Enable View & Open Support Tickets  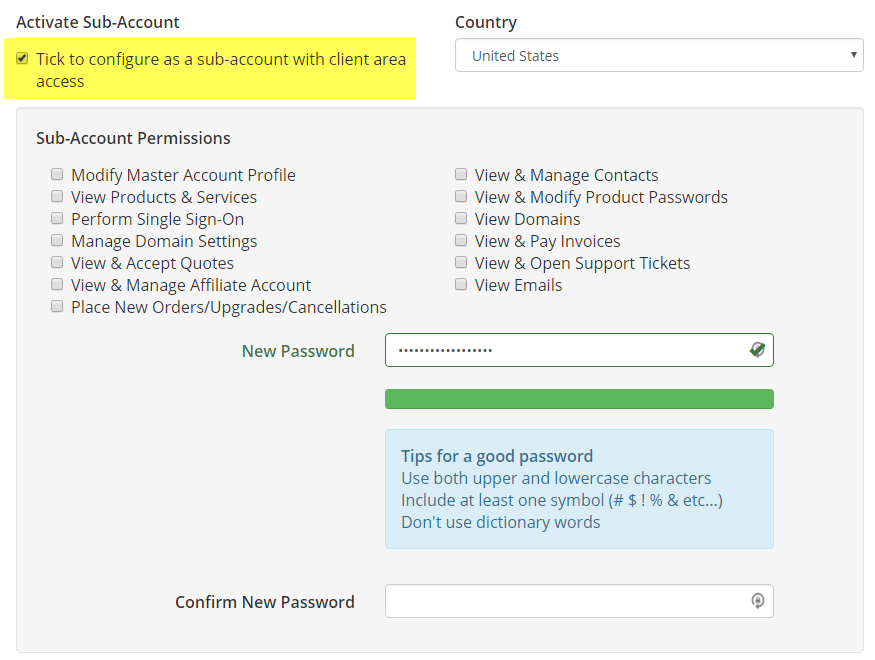tap(461, 262)
